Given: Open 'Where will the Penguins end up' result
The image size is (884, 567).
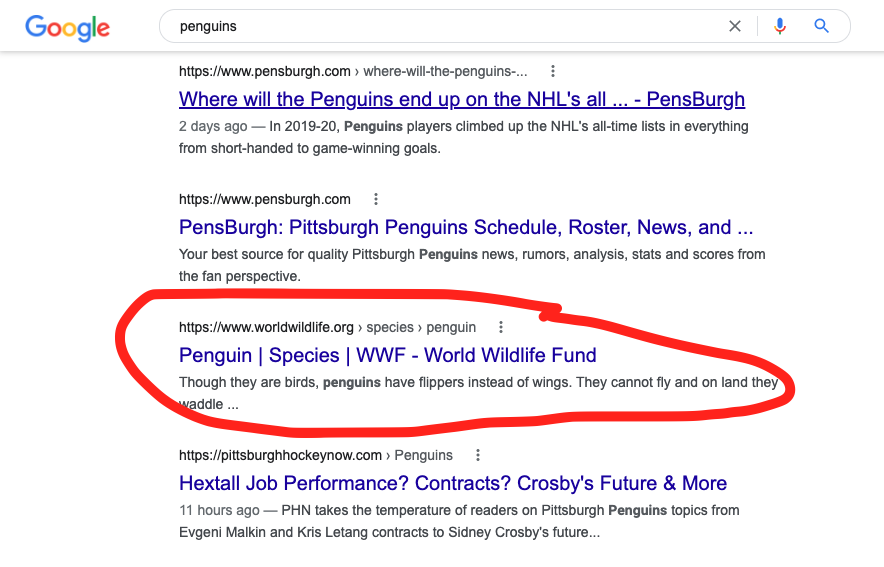Looking at the screenshot, I should pos(461,99).
